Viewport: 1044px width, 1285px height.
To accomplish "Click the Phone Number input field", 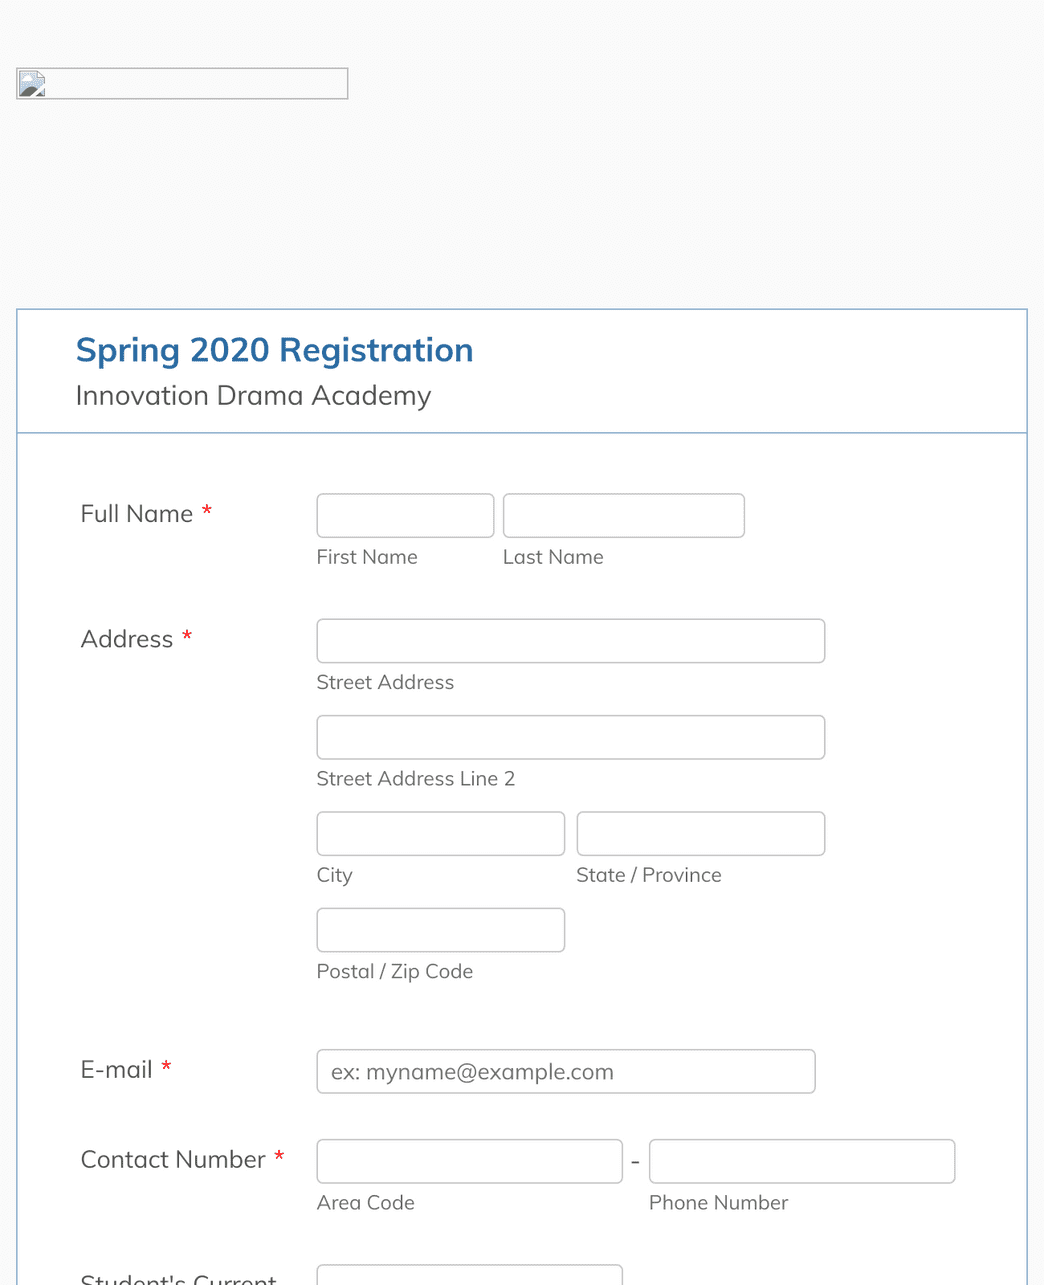I will (801, 1161).
